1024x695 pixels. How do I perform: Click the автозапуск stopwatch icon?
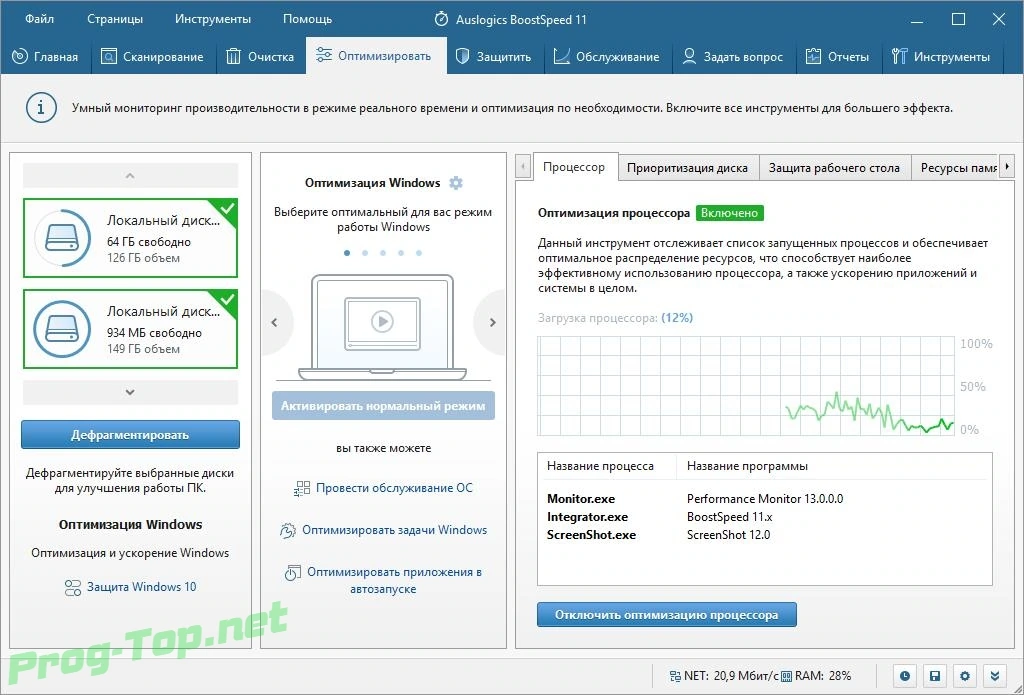(293, 573)
